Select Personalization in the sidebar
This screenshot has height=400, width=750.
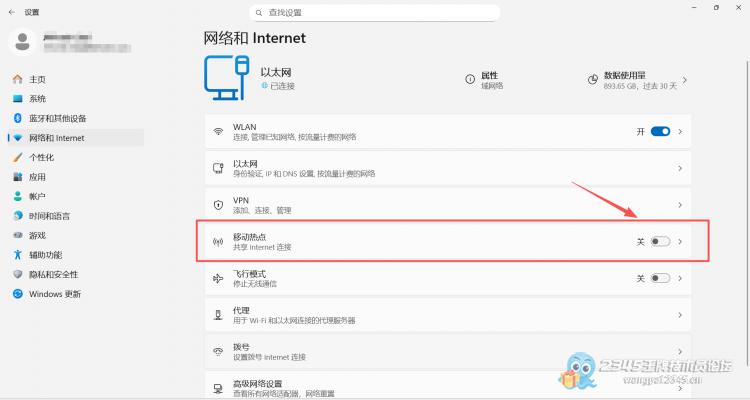click(41, 157)
